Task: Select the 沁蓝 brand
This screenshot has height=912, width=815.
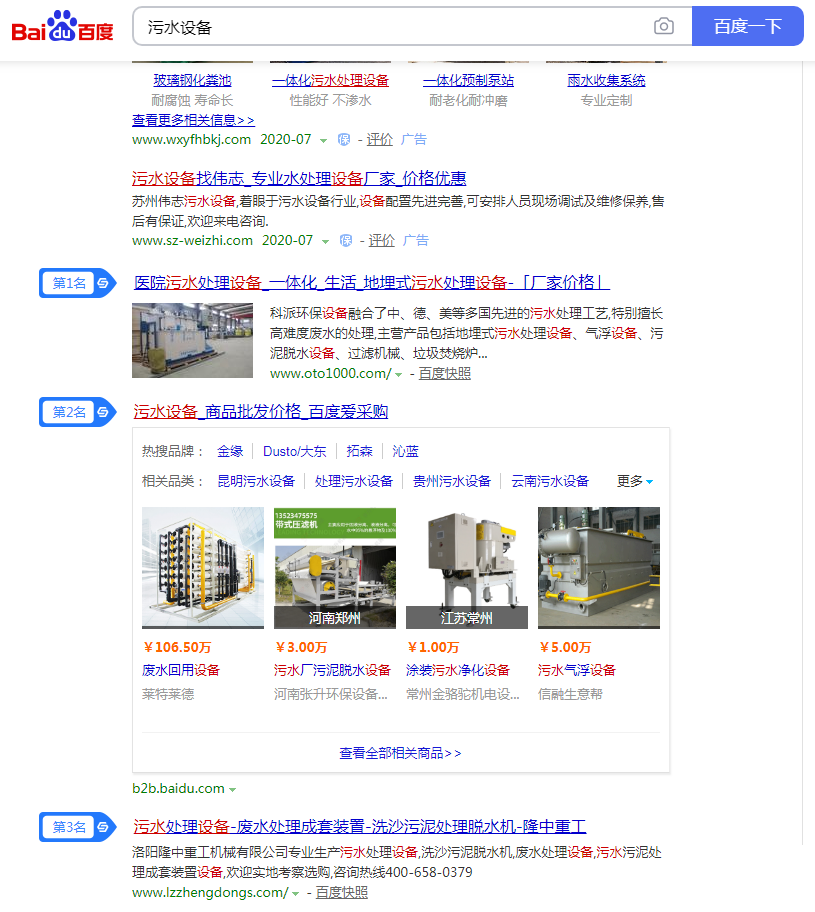Action: 405,451
